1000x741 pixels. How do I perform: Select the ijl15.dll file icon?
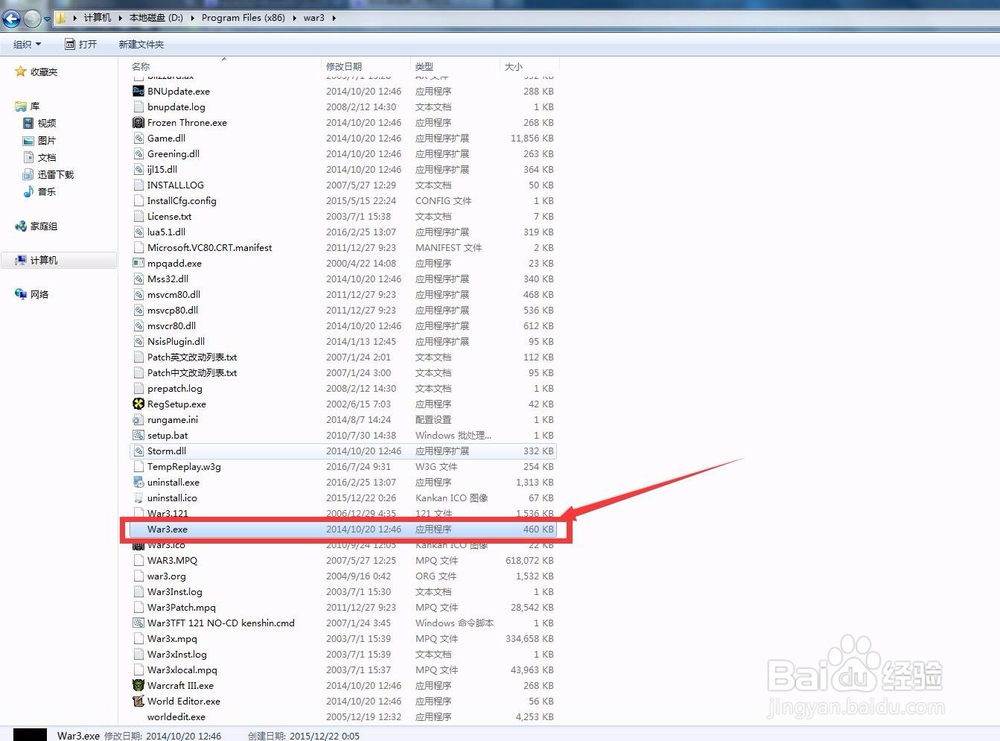(x=138, y=169)
